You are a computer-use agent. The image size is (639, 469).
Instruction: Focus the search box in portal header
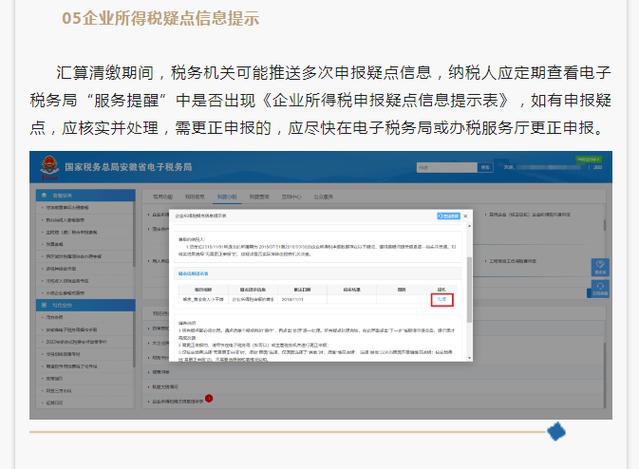point(447,167)
